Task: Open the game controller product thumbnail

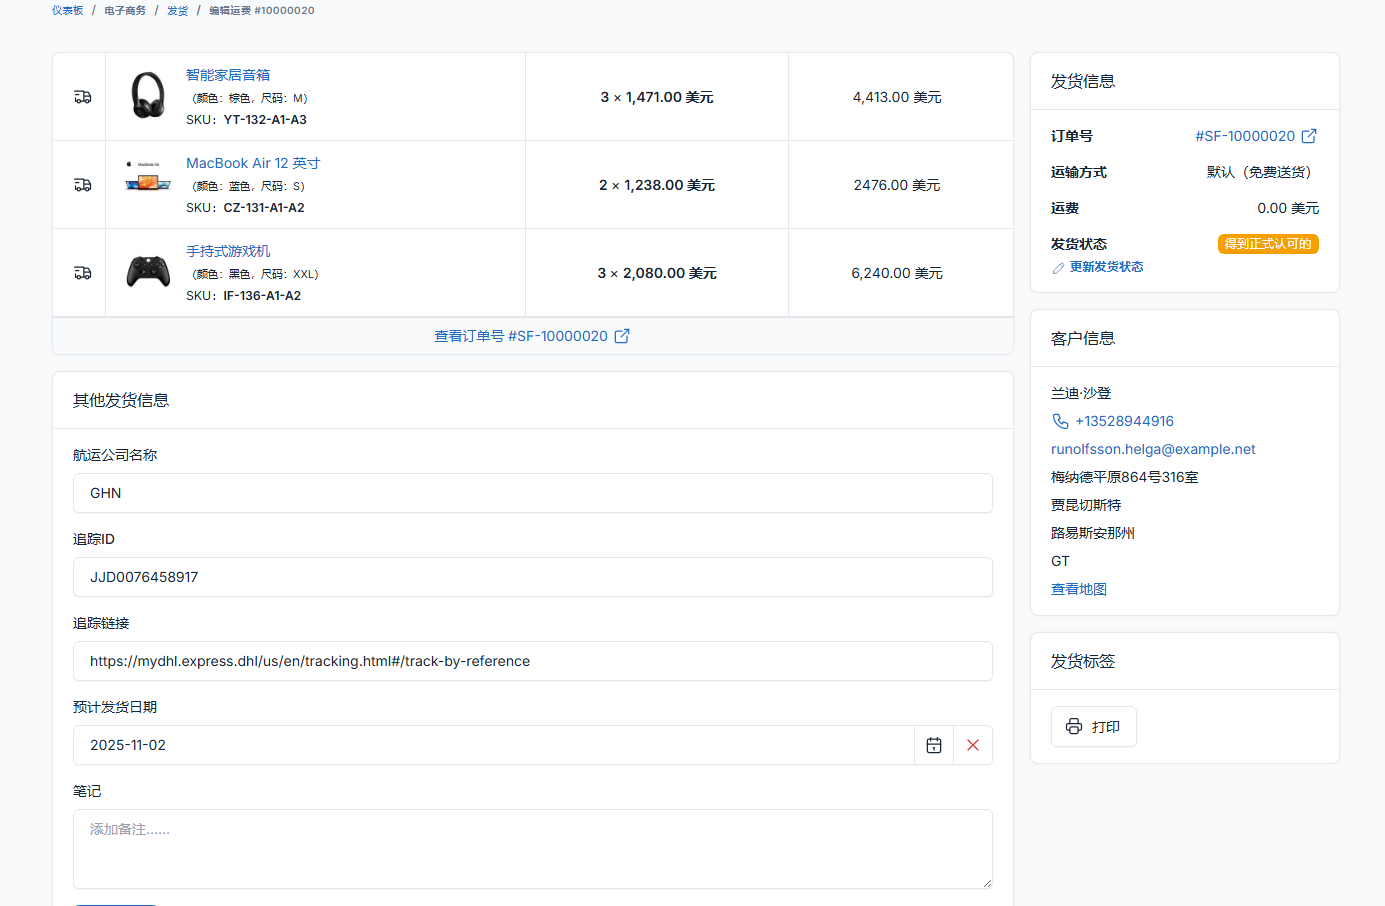Action: coord(148,272)
